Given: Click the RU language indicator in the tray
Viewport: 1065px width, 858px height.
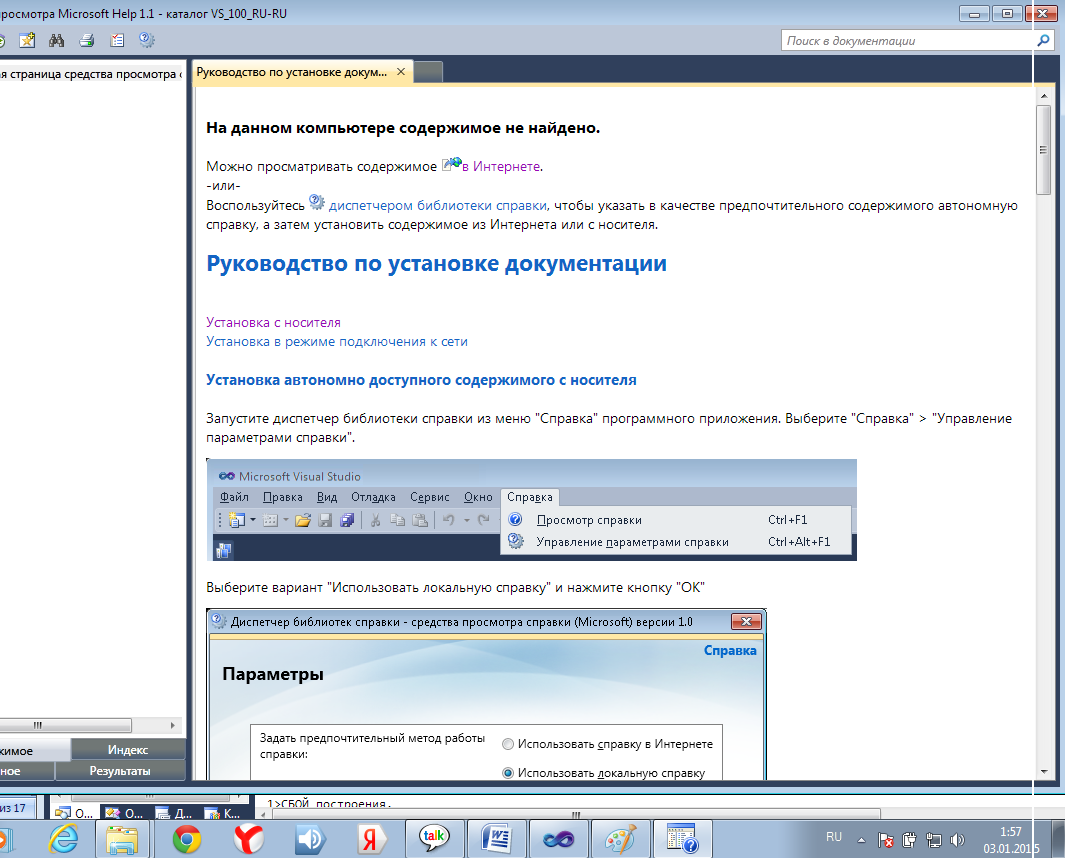Looking at the screenshot, I should [834, 838].
